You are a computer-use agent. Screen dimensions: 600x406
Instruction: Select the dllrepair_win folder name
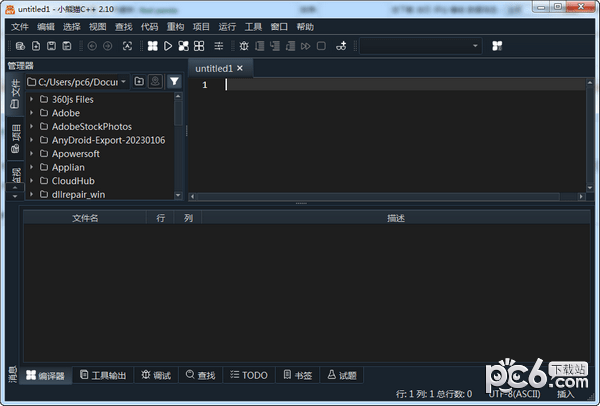(x=78, y=195)
